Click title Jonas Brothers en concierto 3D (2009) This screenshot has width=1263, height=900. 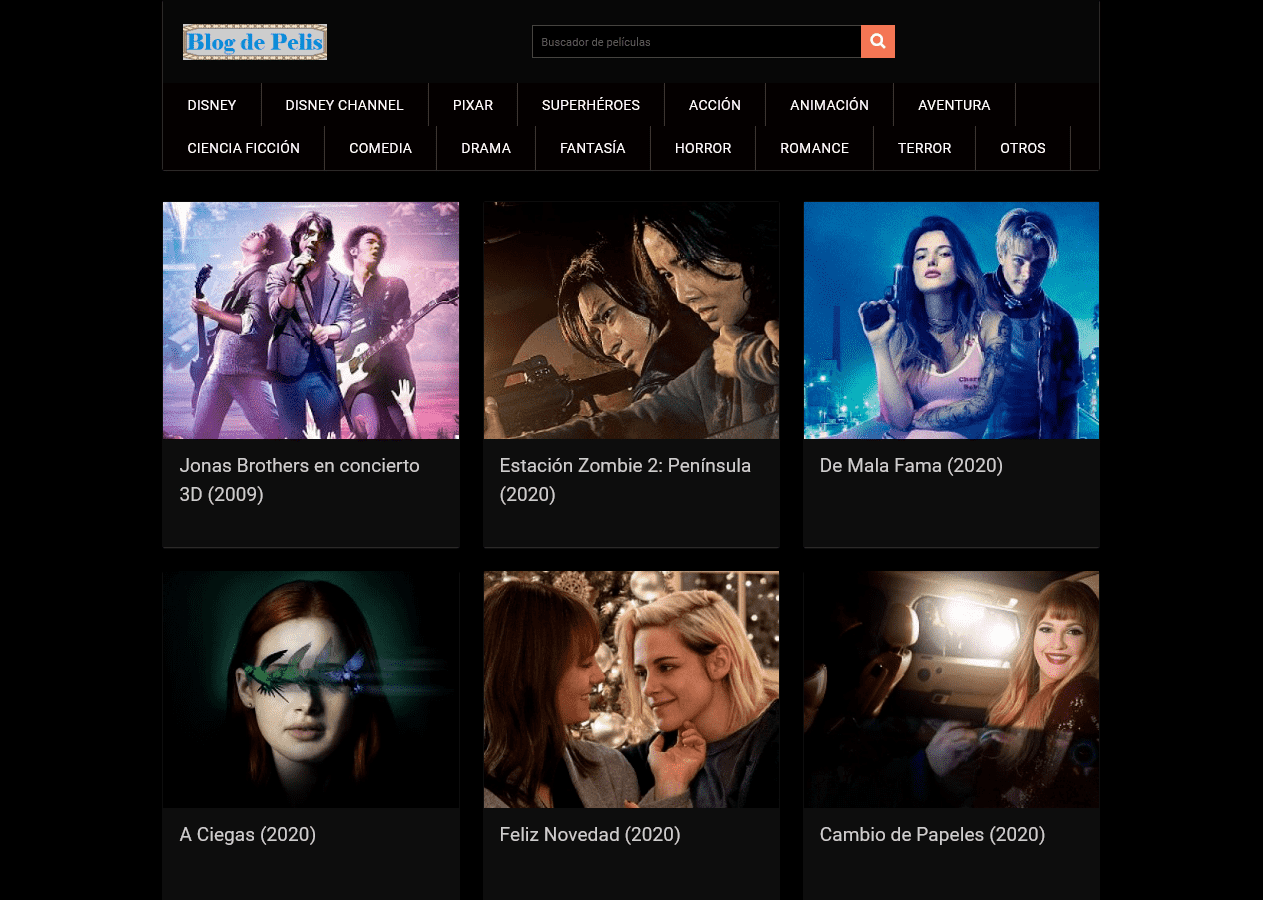click(x=300, y=480)
